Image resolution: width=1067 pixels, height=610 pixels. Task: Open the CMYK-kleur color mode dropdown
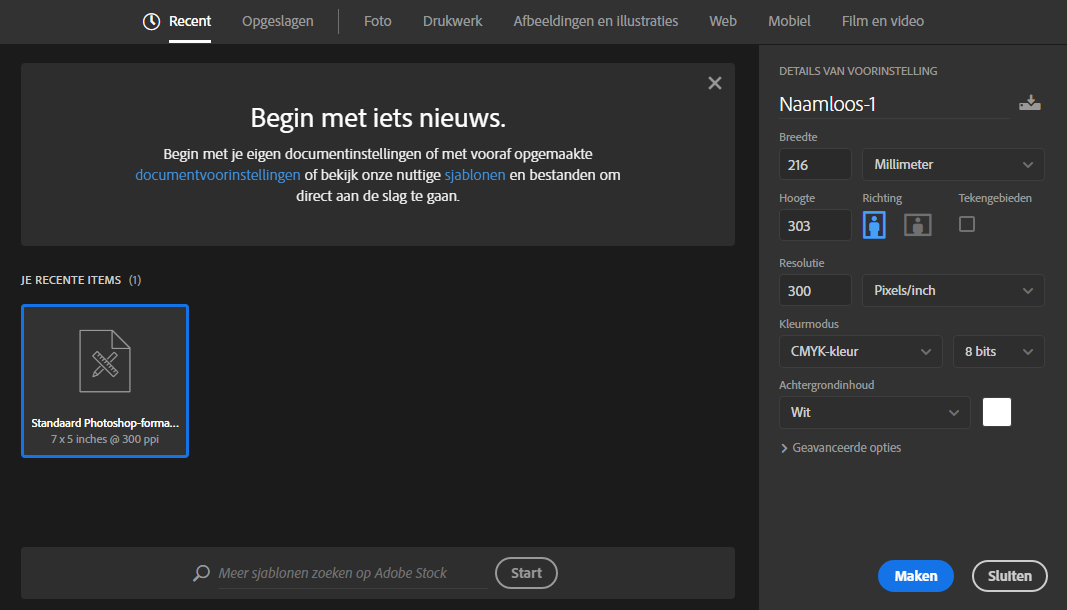coord(860,351)
